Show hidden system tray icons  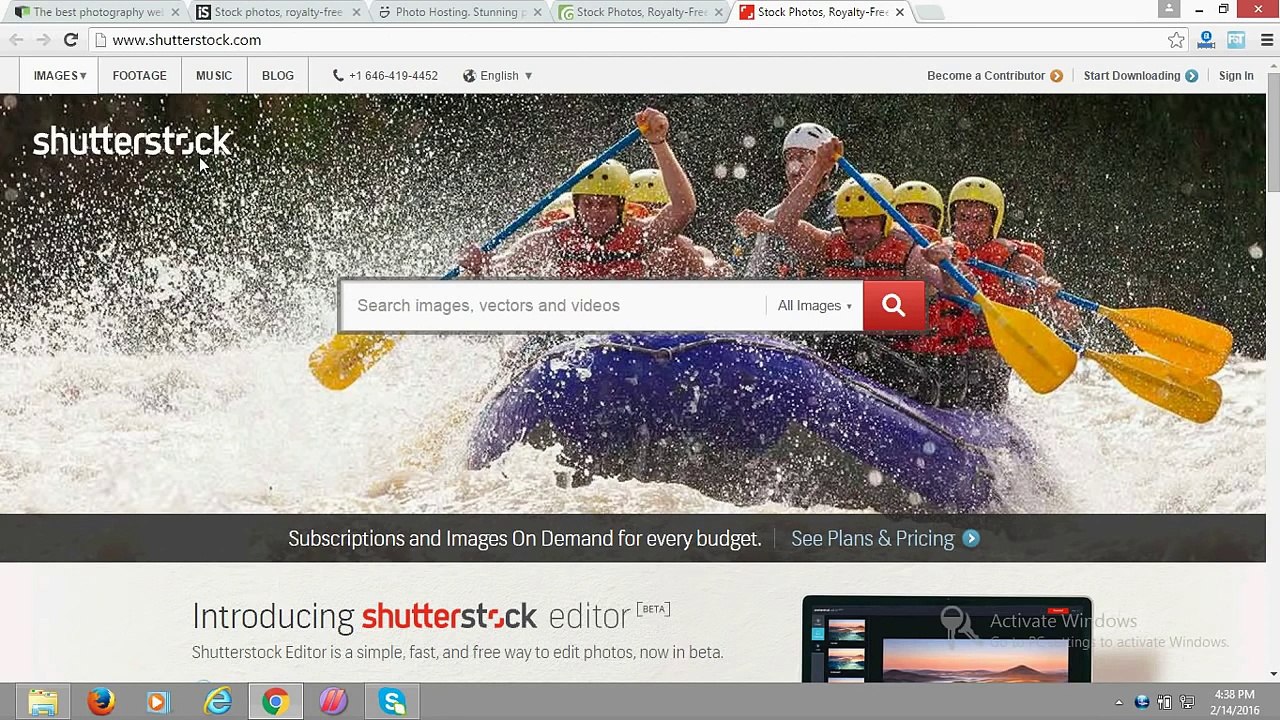point(1119,702)
